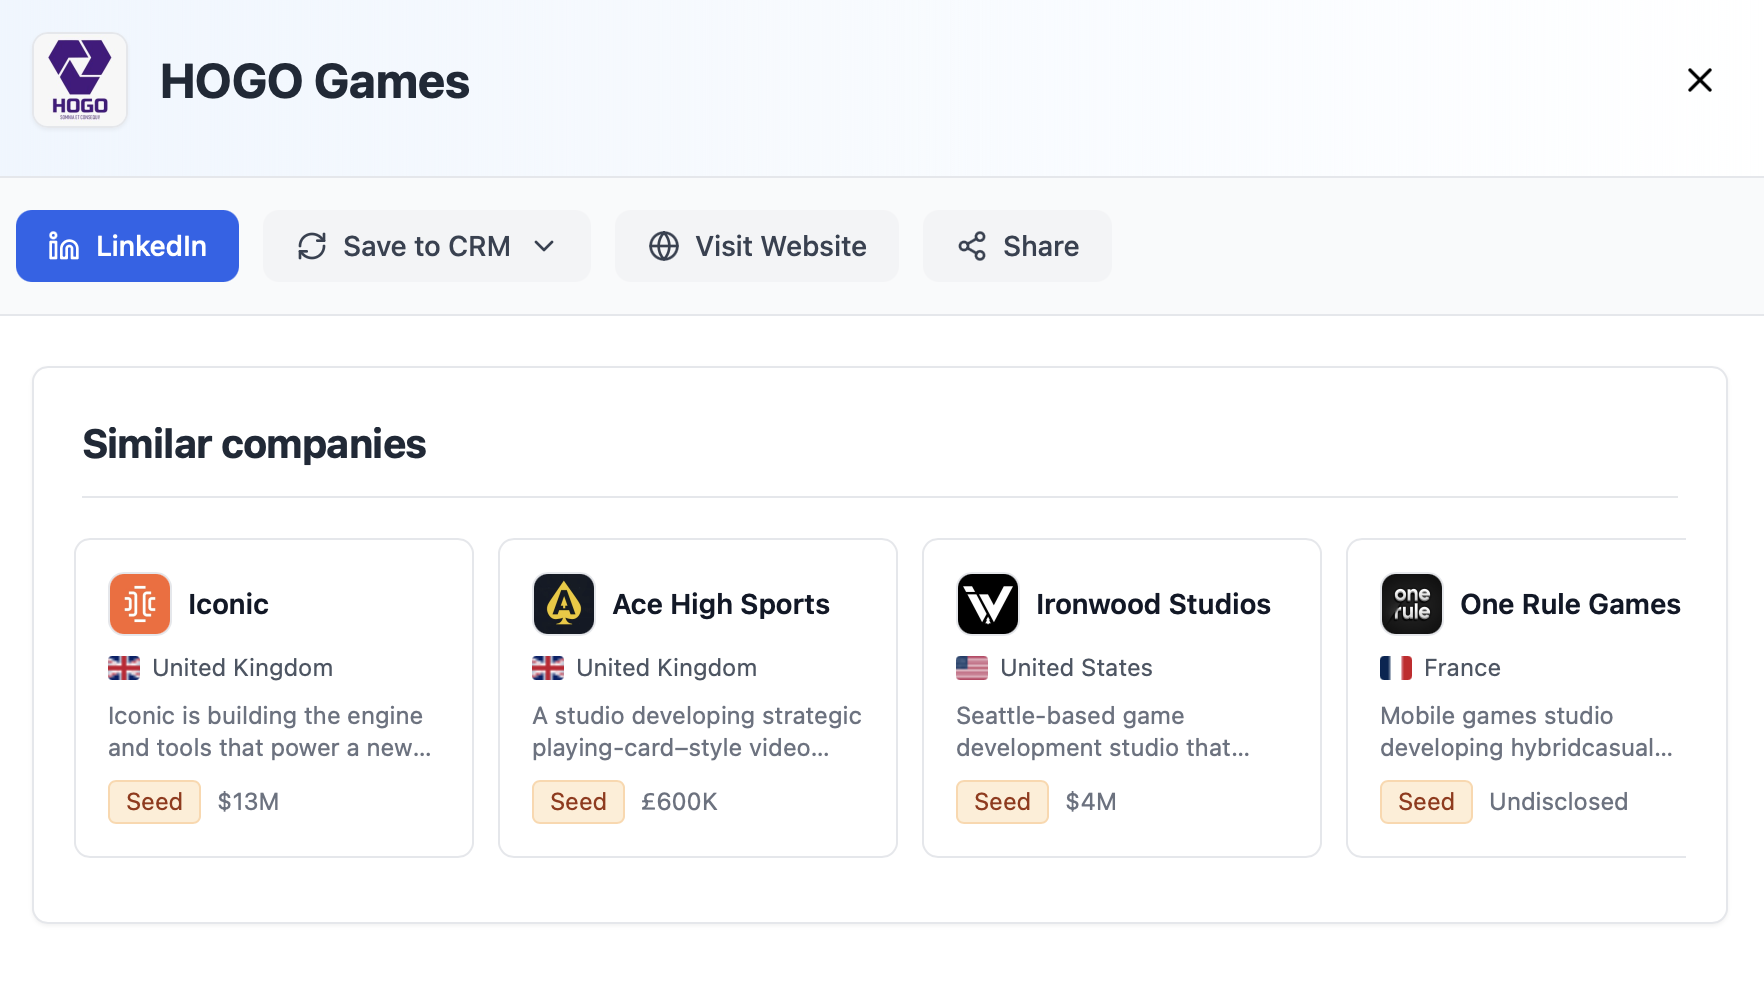Click the HOGO Games company logo
Viewport: 1764px width, 984px height.
(x=79, y=80)
